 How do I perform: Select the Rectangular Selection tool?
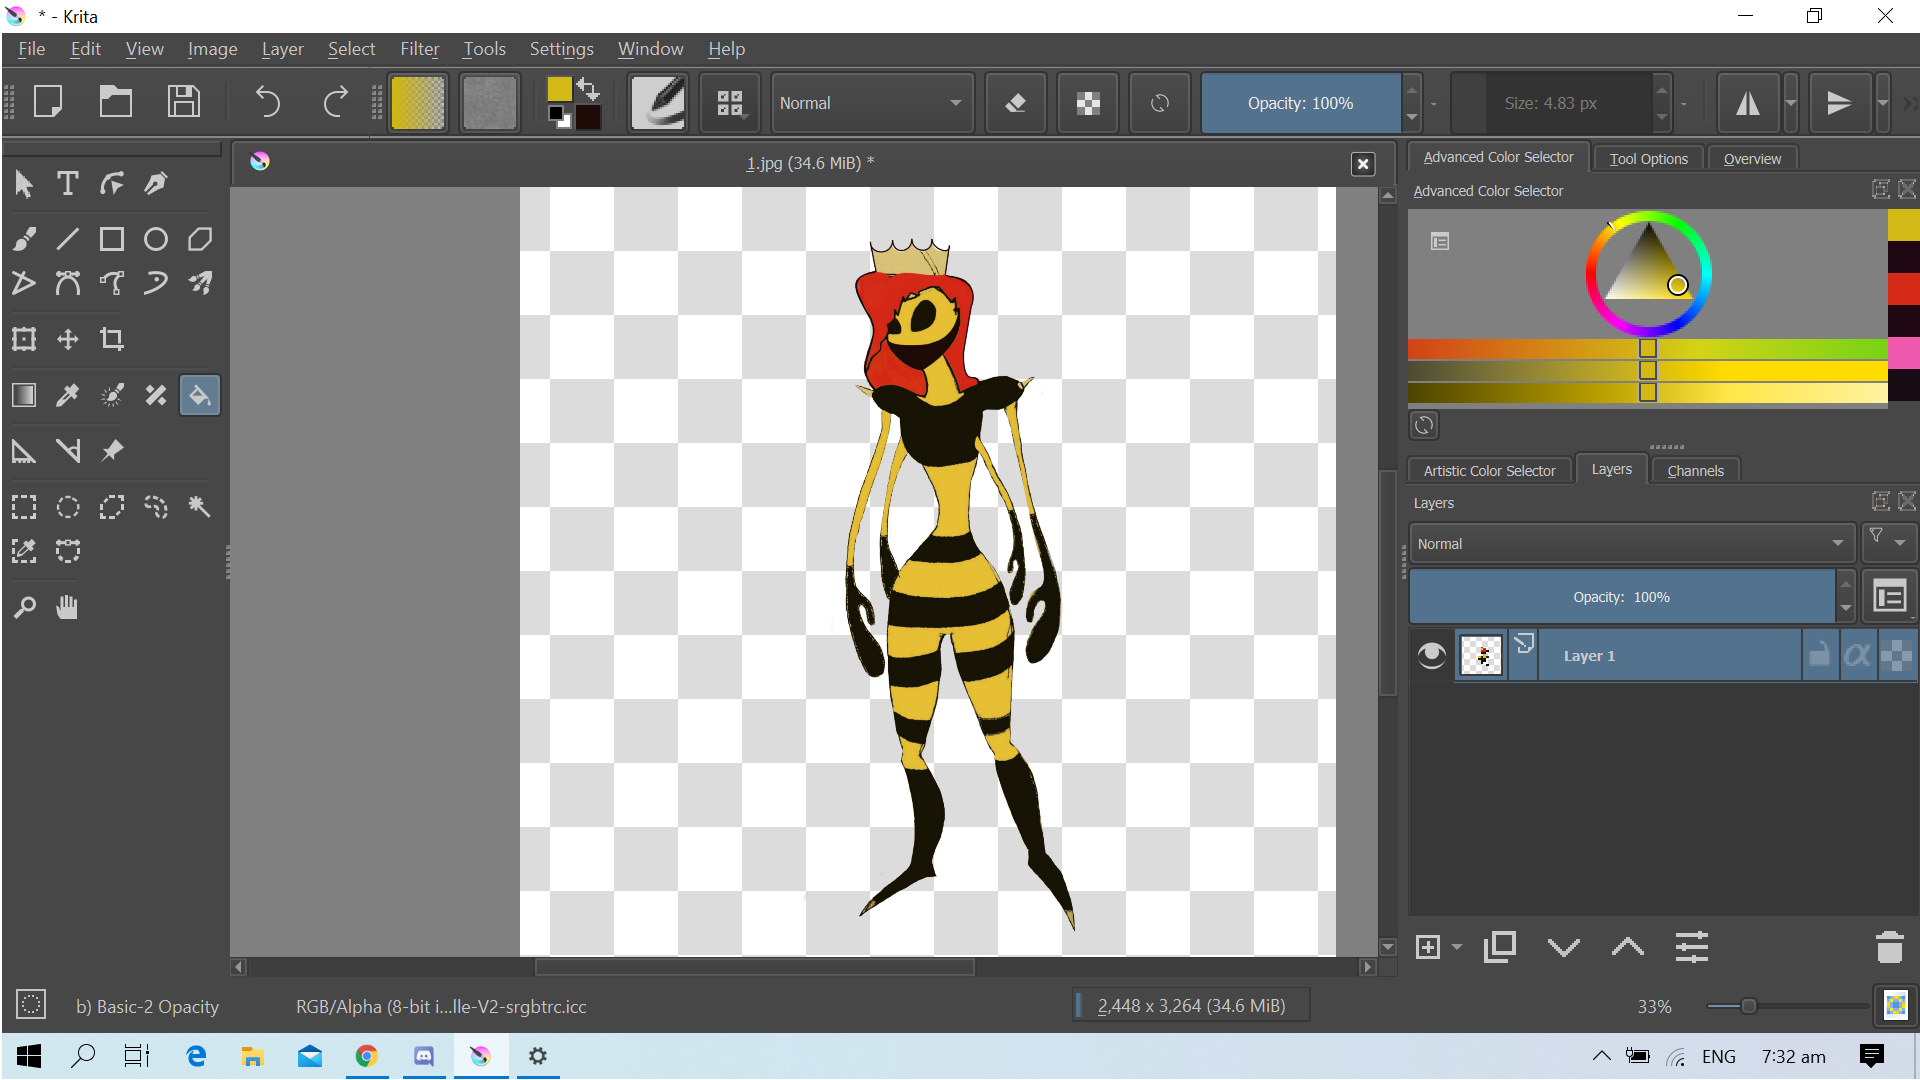(24, 507)
